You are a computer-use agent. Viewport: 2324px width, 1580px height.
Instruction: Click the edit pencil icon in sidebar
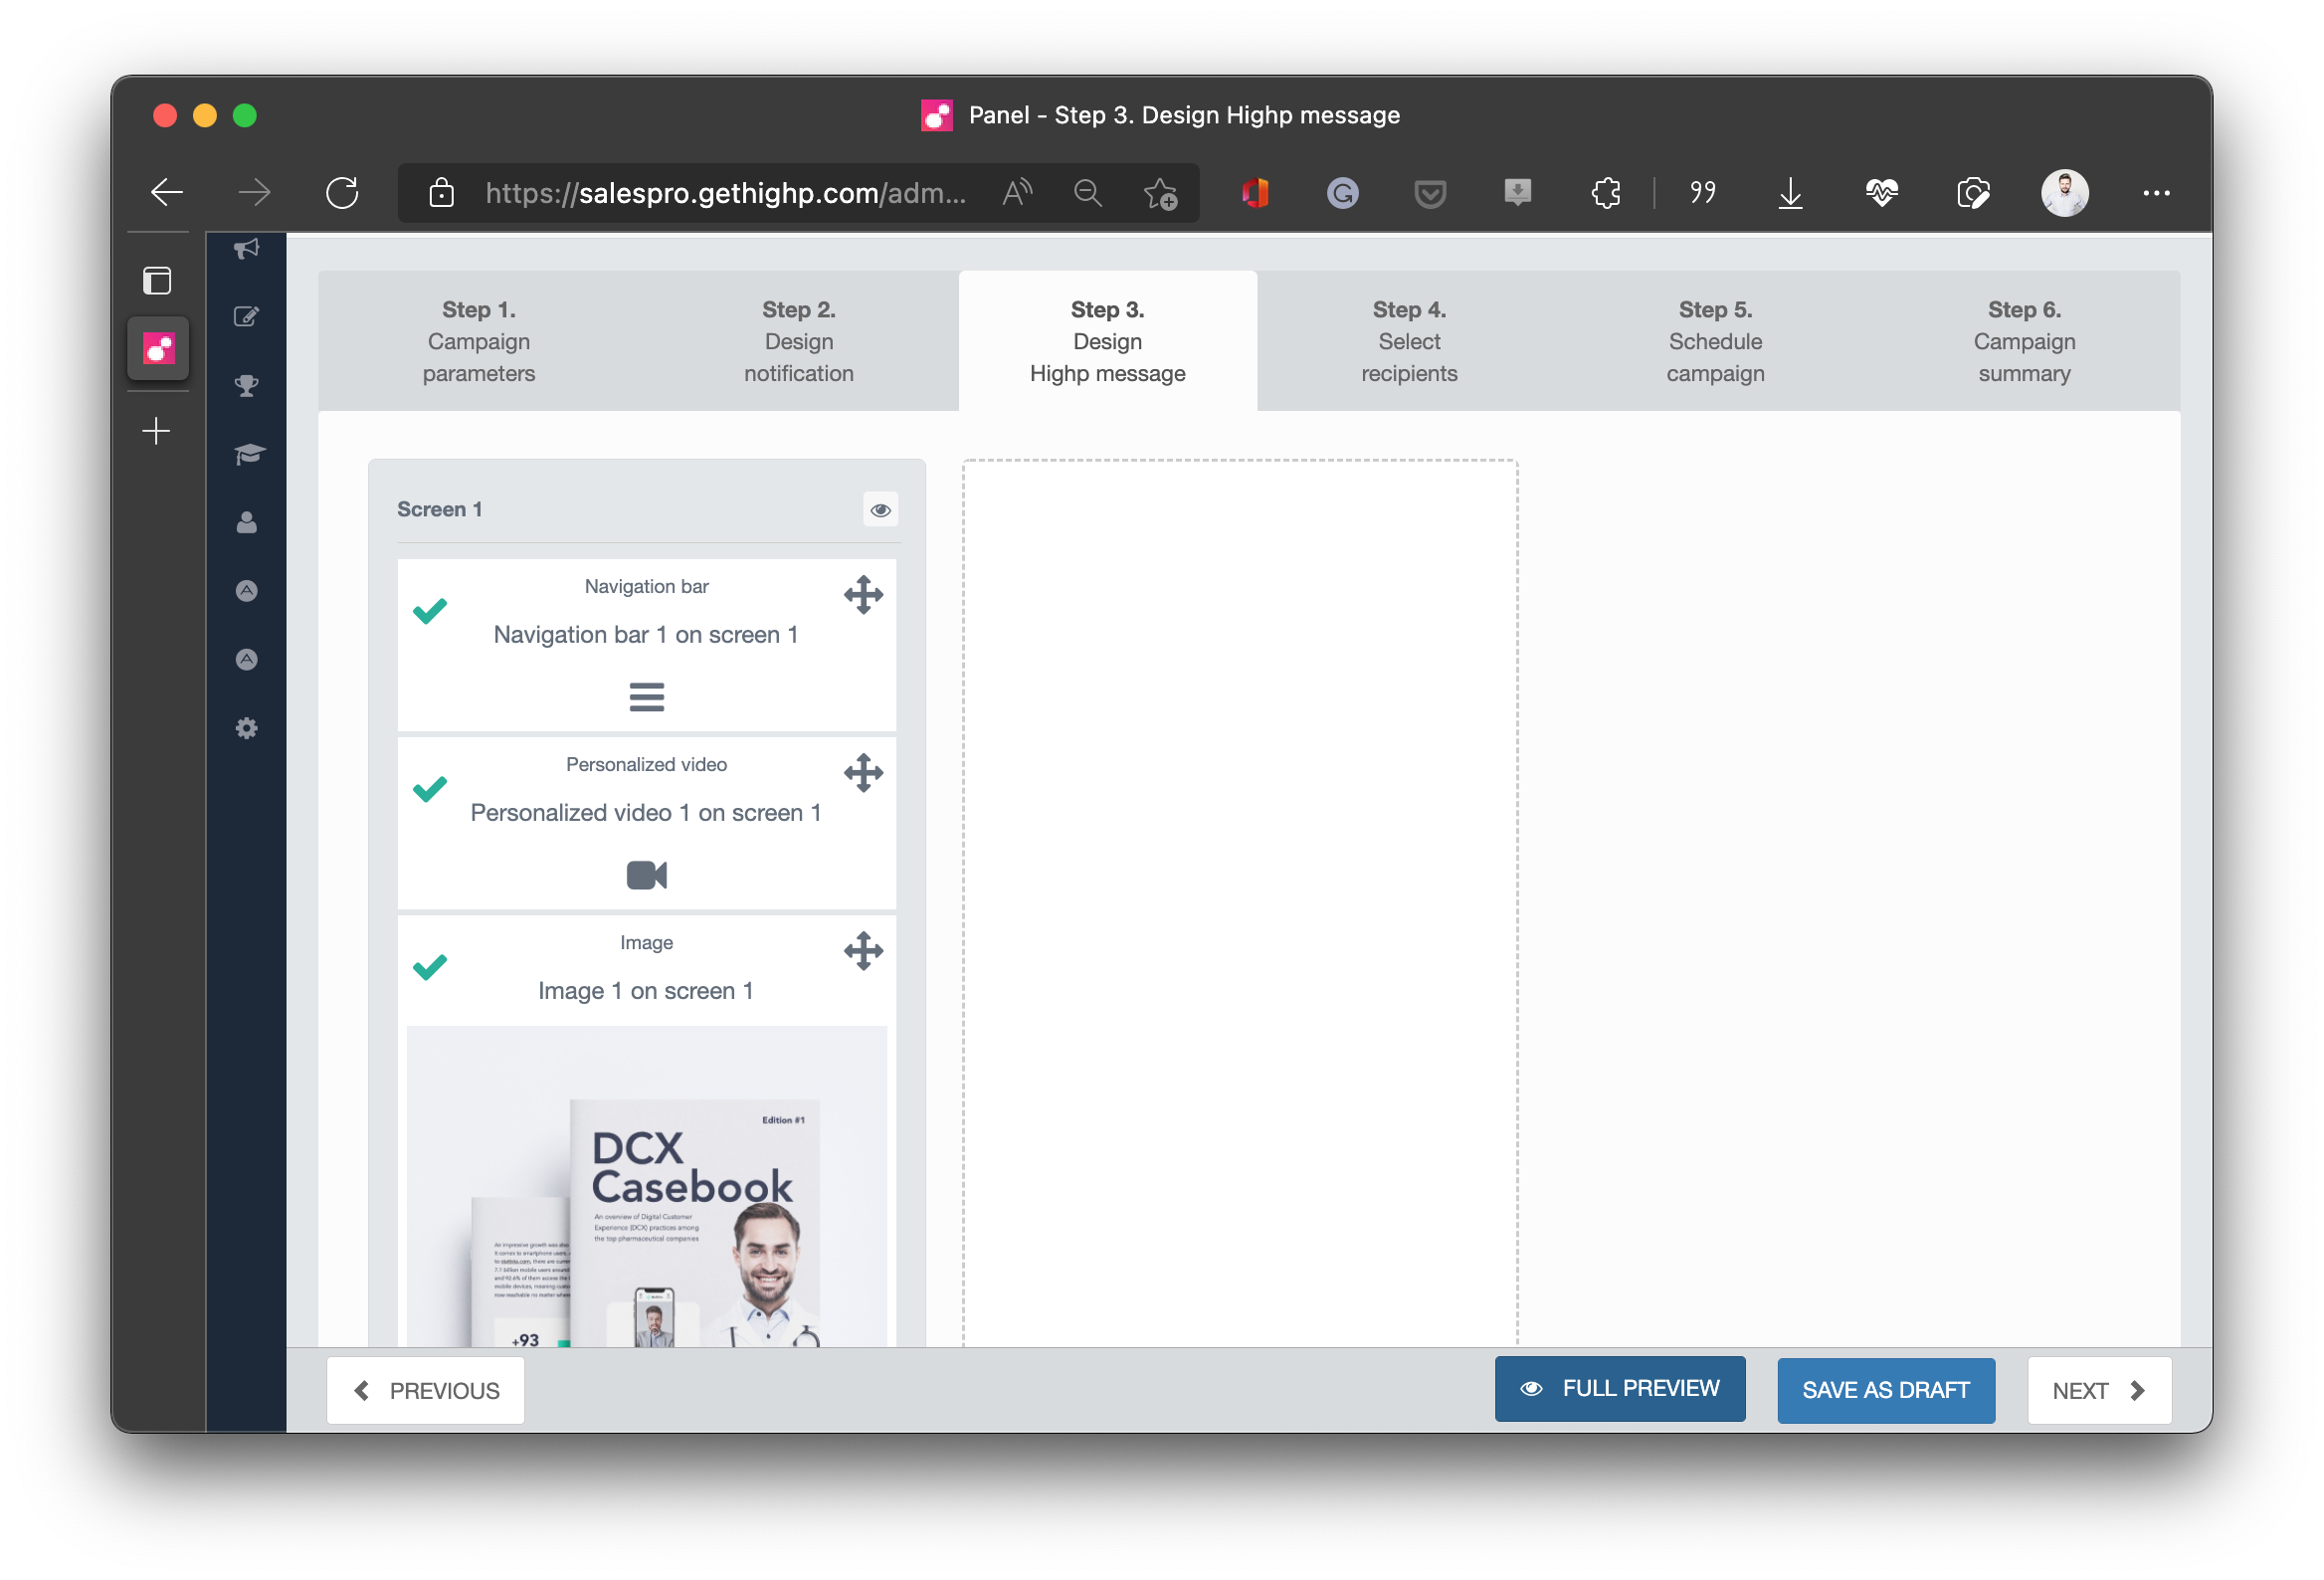(x=246, y=317)
